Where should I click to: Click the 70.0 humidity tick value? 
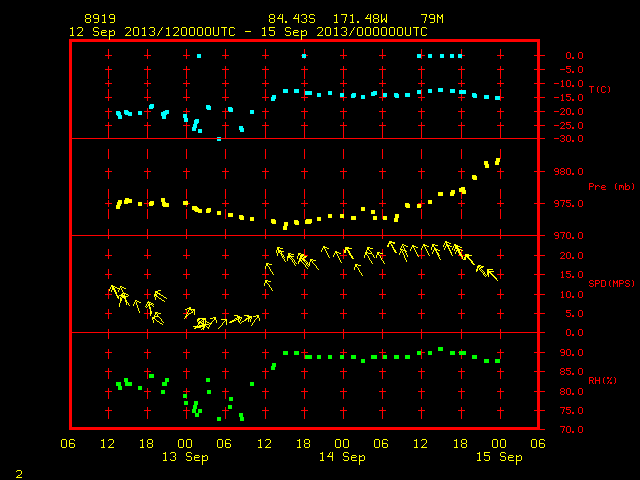[571, 429]
